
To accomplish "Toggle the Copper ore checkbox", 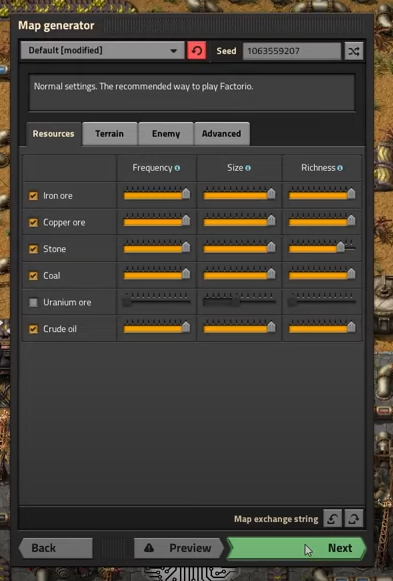I will pos(33,222).
